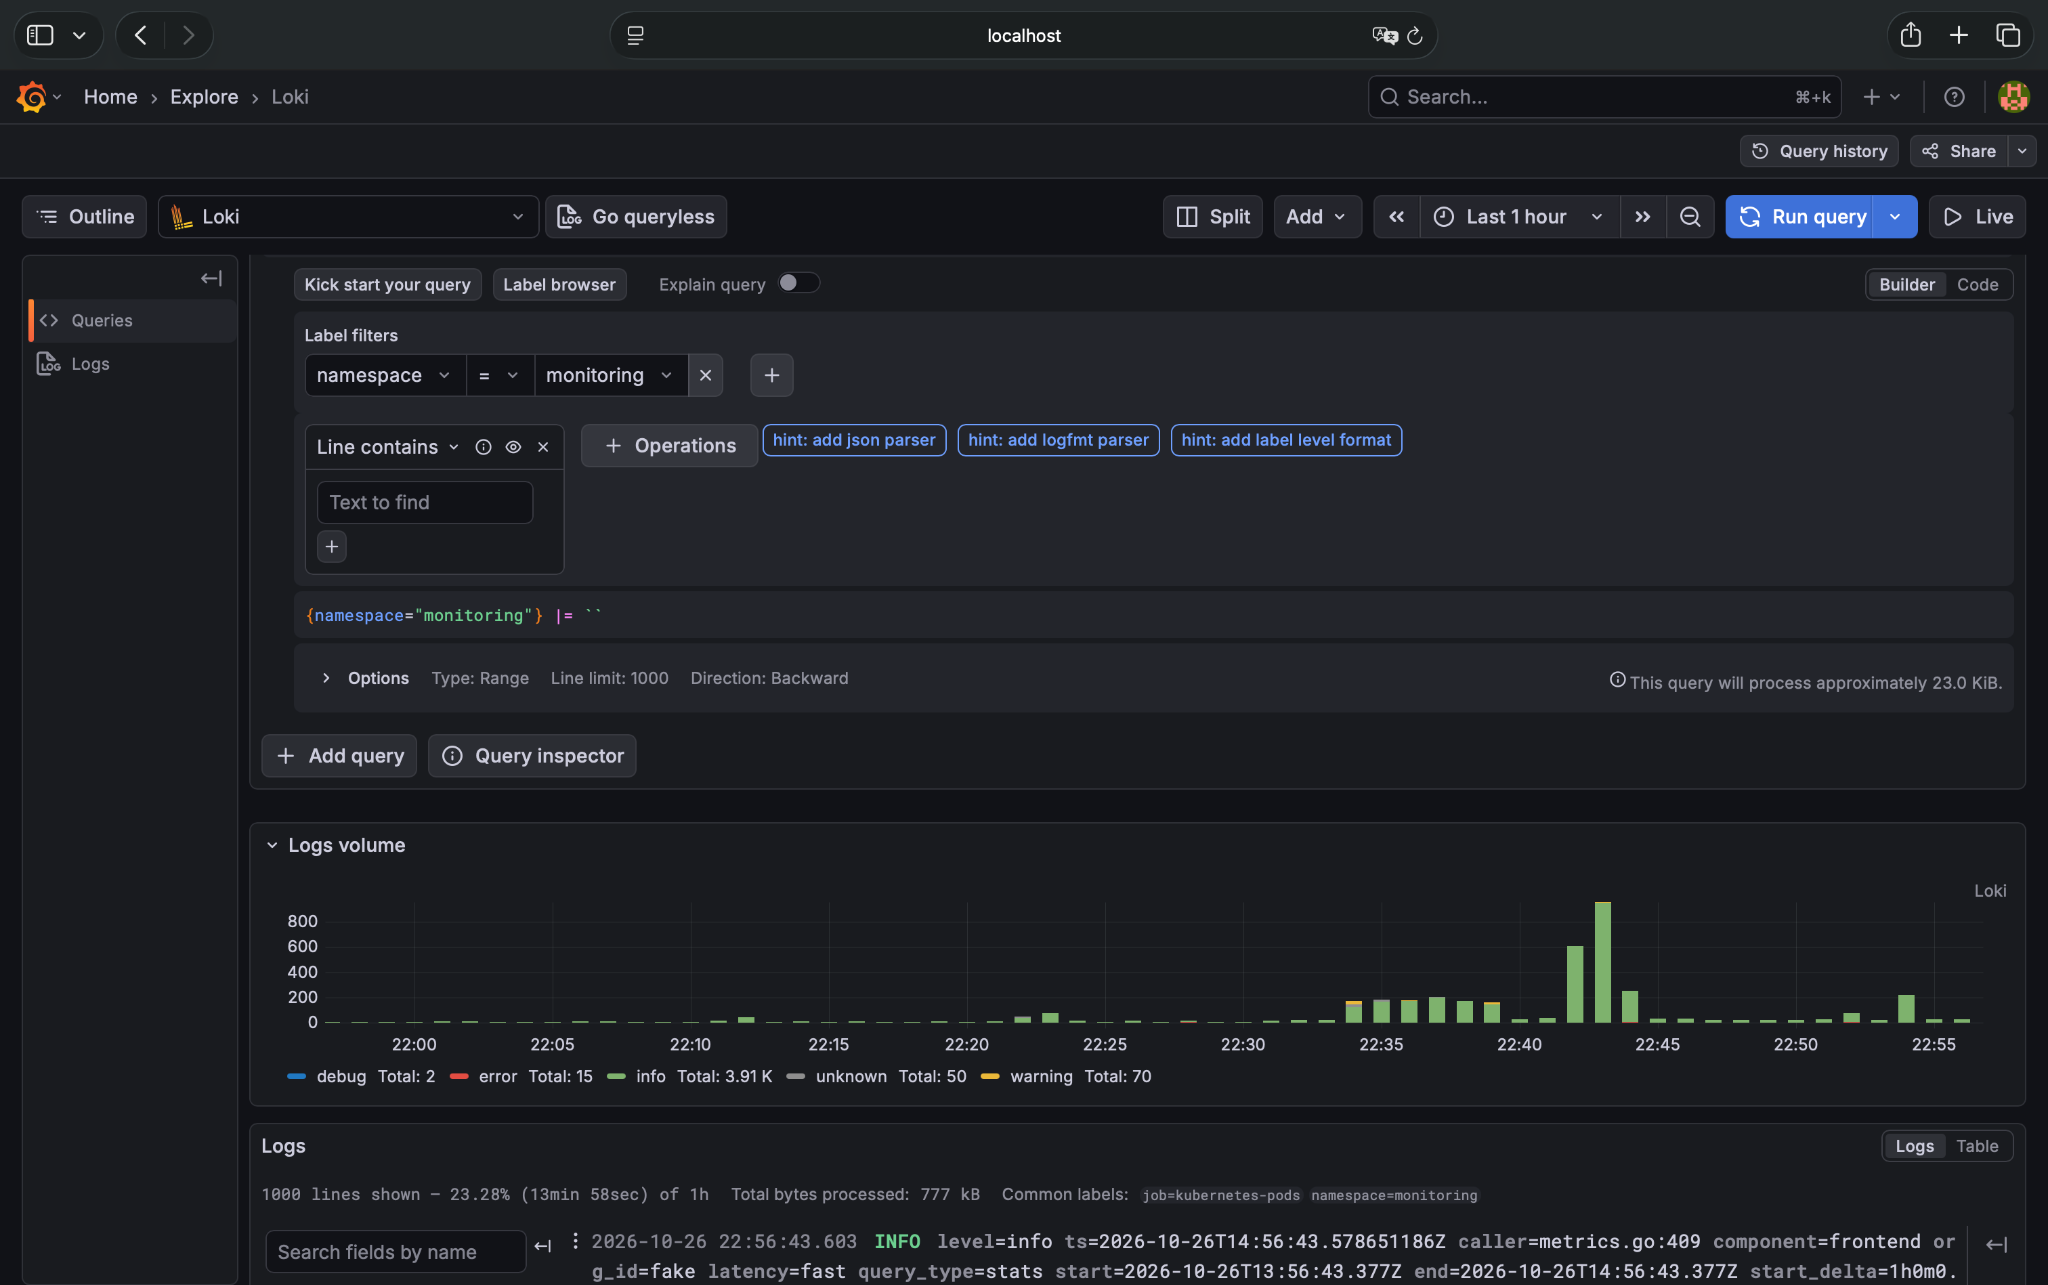The width and height of the screenshot is (2048, 1285).
Task: Go to Home in the breadcrumb
Action: tap(110, 97)
